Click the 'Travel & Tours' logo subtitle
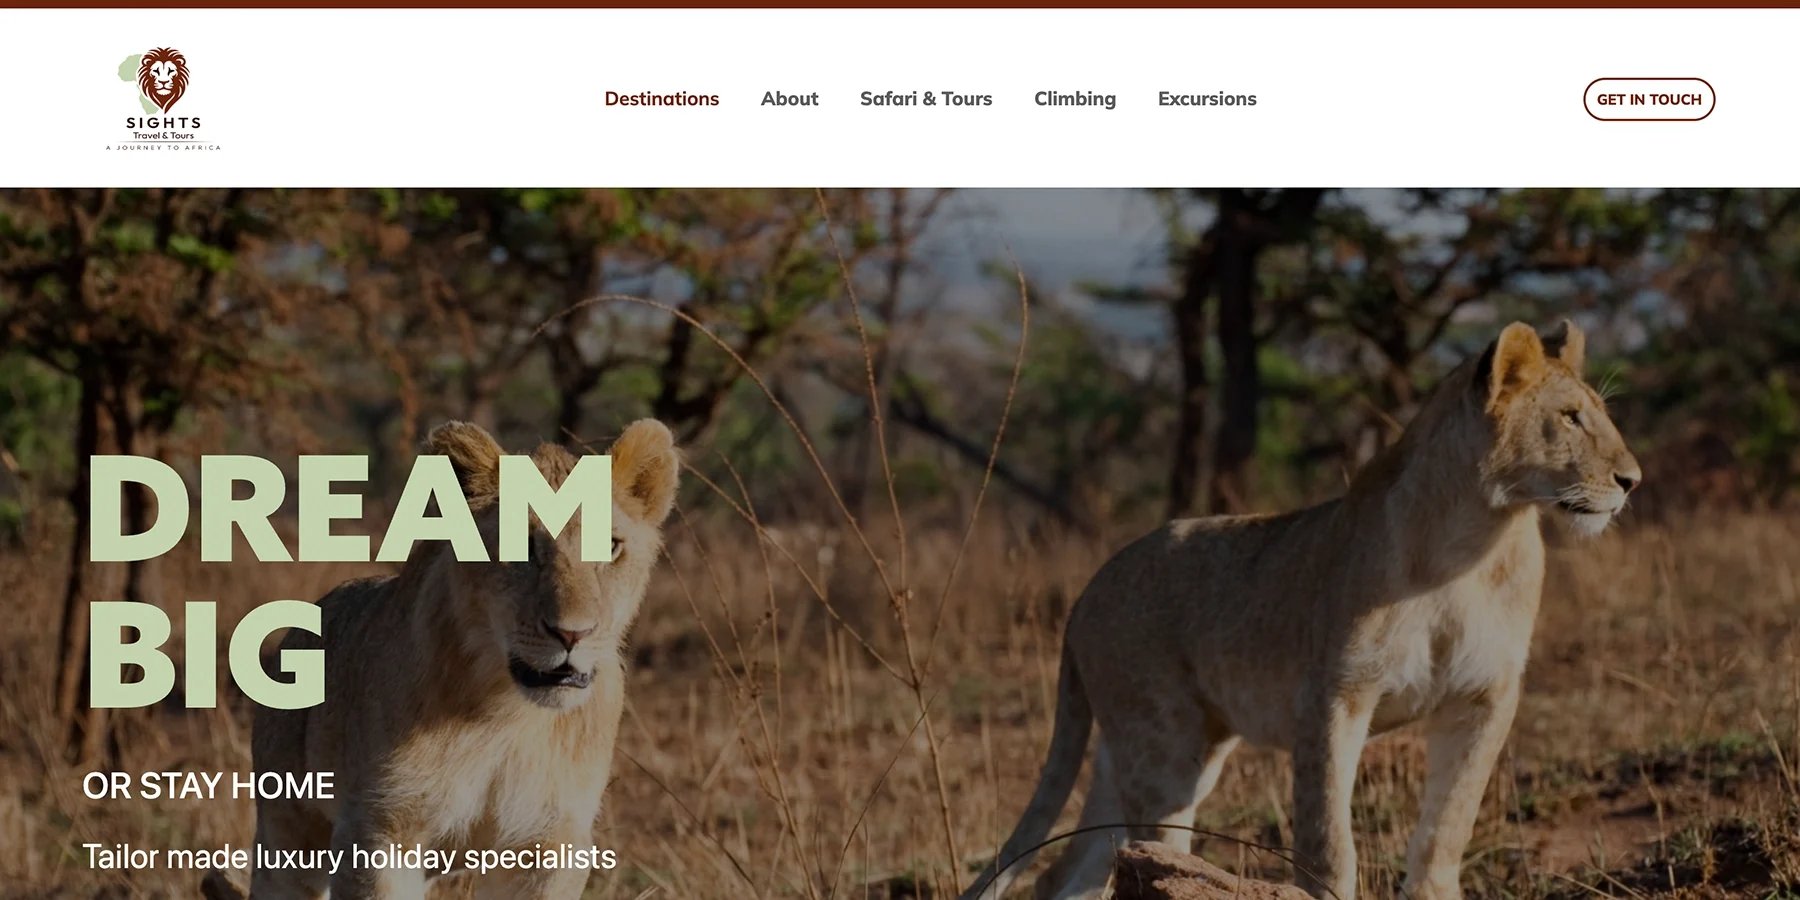The image size is (1800, 900). pyautogui.click(x=164, y=136)
